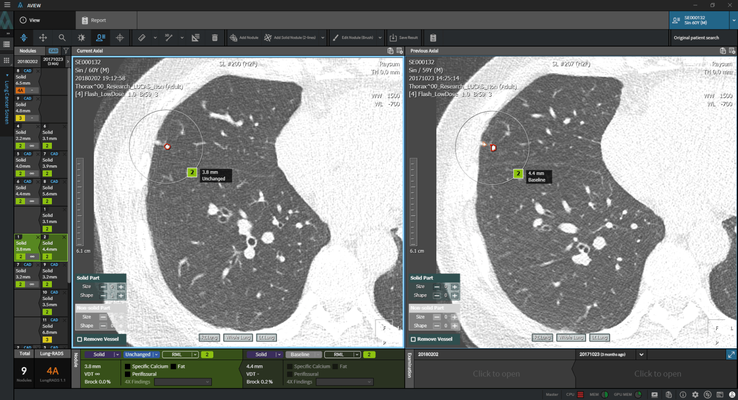This screenshot has width=738, height=400.
Task: Select the Pan (move) tool
Action: point(43,38)
